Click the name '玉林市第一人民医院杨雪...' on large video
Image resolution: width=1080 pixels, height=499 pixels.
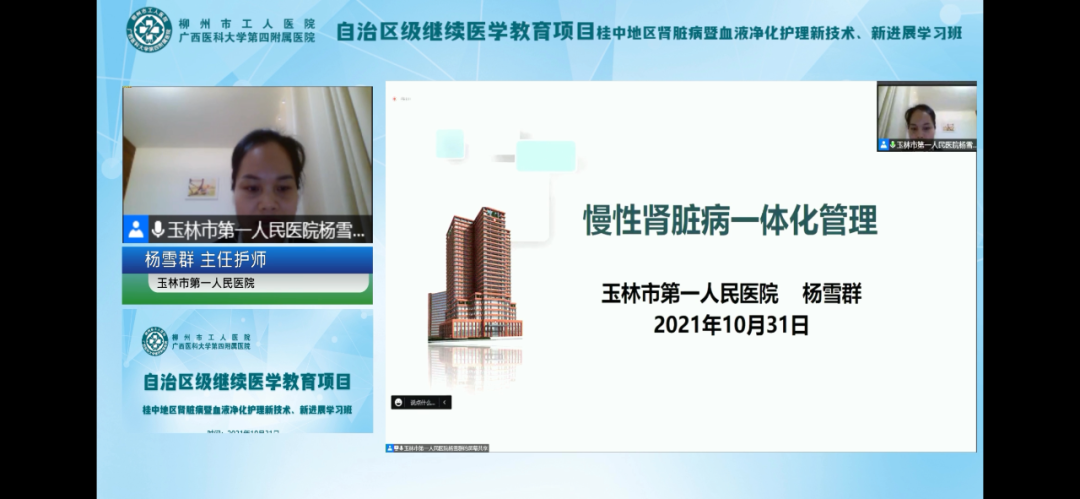[x=266, y=230]
